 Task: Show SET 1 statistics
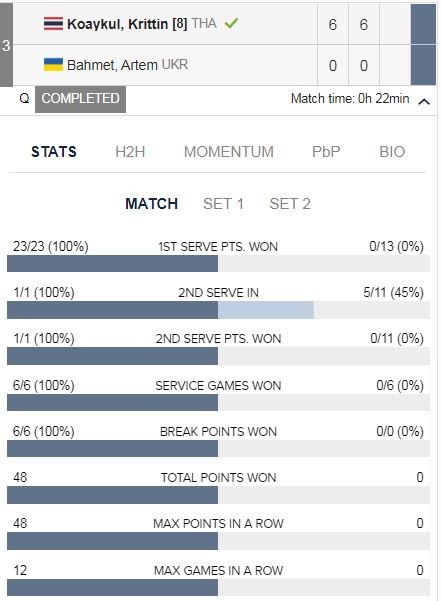223,204
